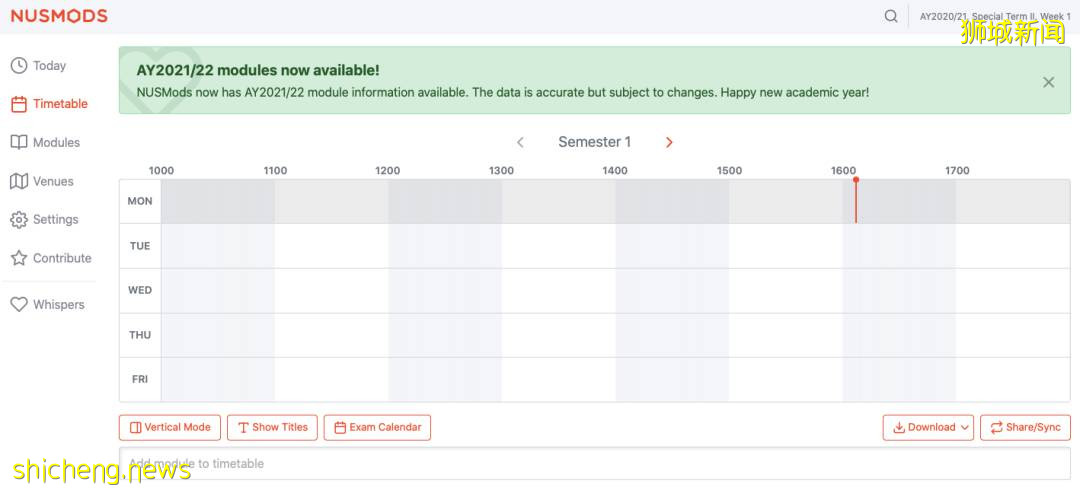This screenshot has width=1080, height=490.
Task: Click the Add module to timetable field
Action: click(594, 464)
